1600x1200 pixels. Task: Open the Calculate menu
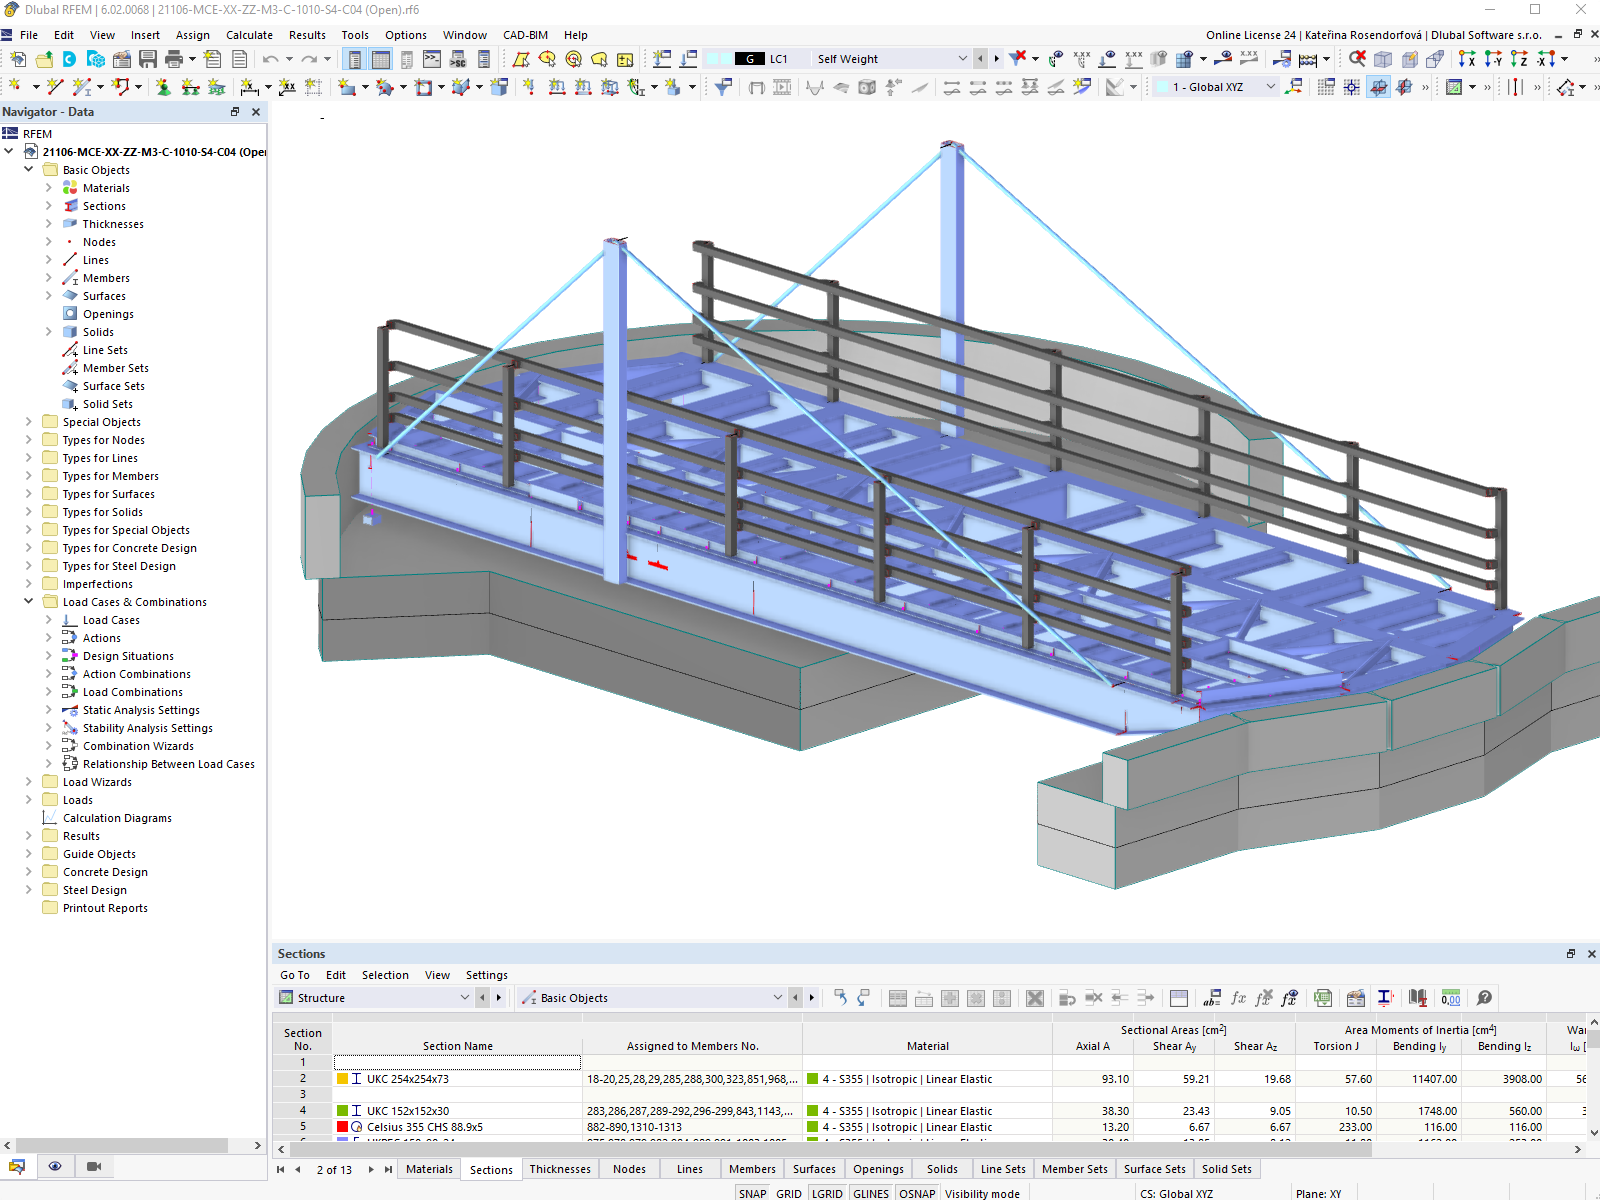[x=249, y=35]
